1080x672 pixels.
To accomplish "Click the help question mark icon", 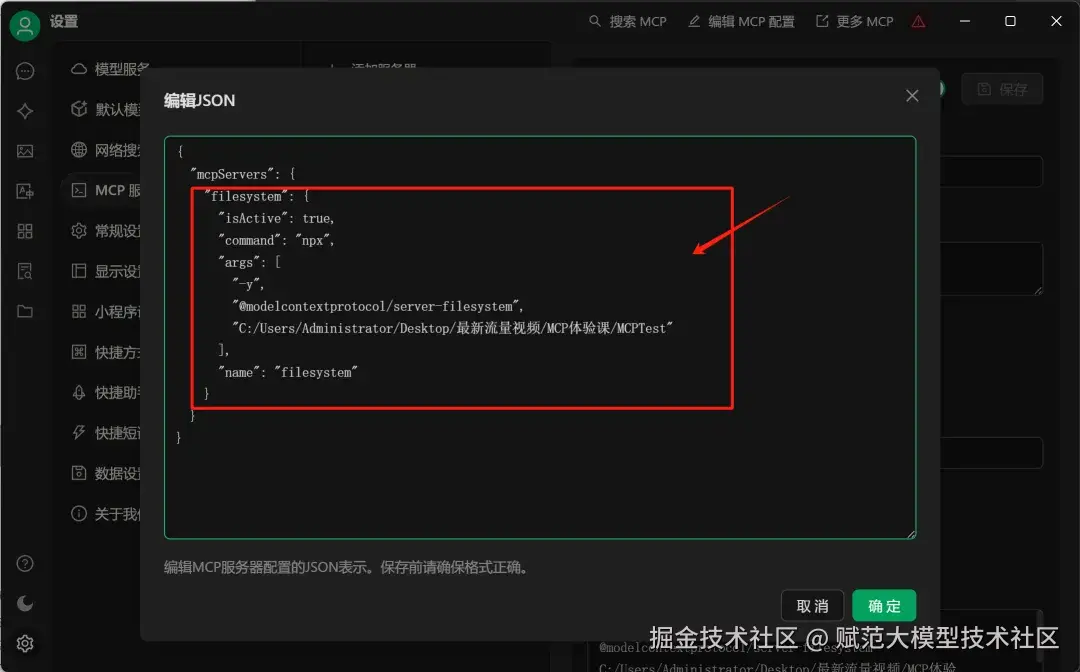I will 26,563.
